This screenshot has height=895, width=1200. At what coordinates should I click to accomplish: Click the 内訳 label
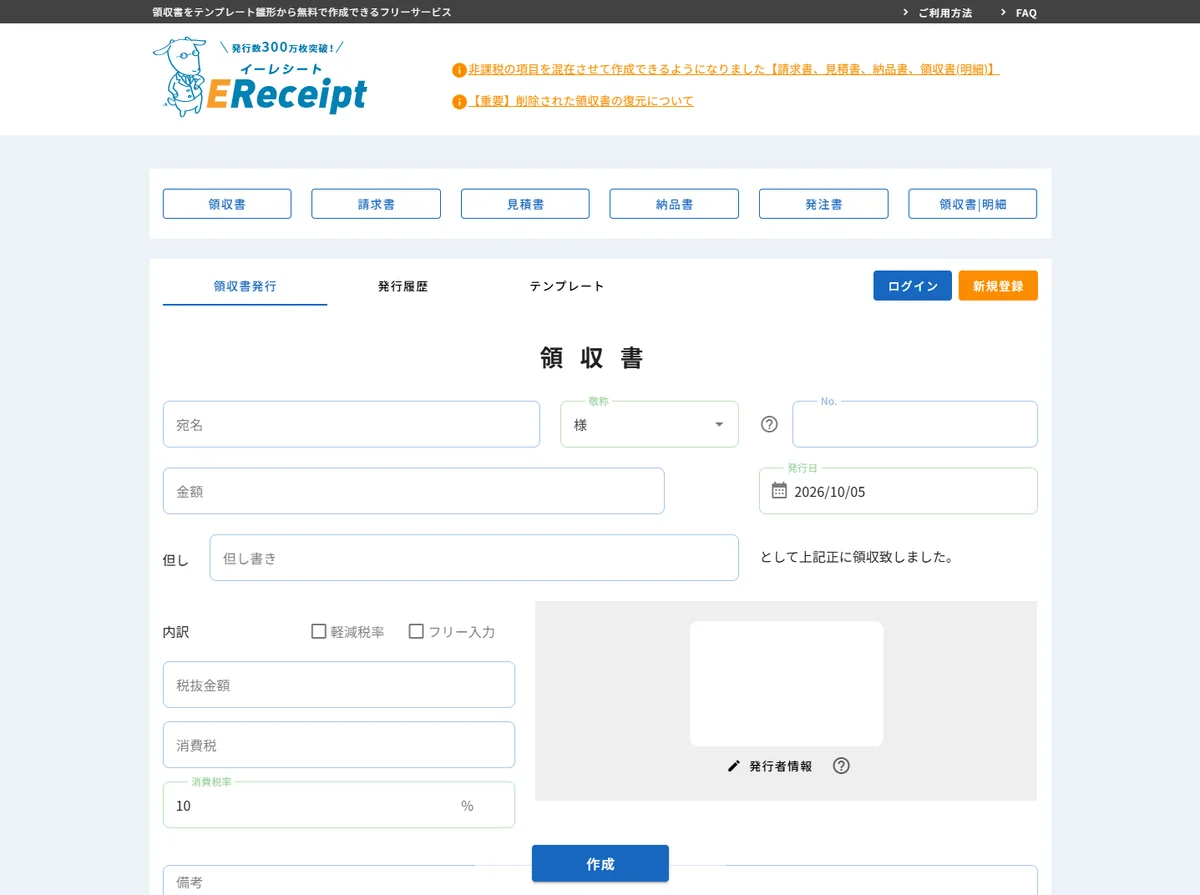point(176,632)
